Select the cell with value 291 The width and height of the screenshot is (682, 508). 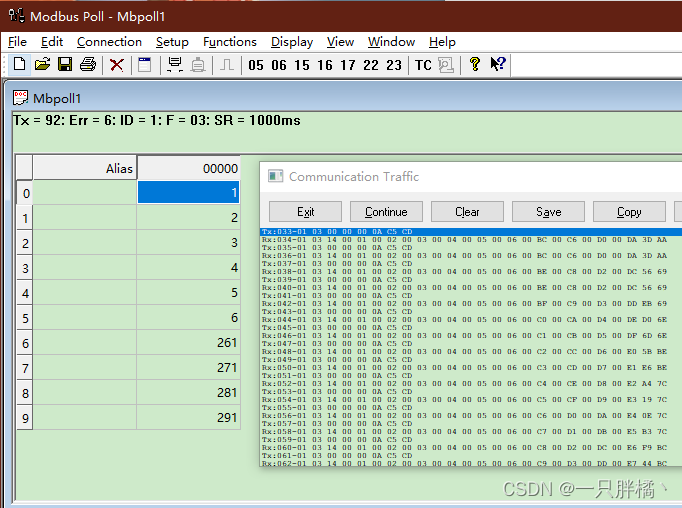188,418
